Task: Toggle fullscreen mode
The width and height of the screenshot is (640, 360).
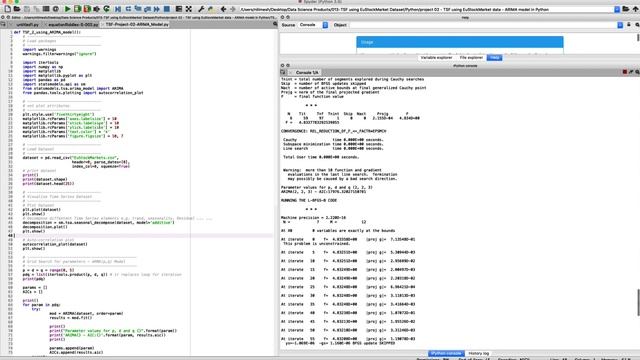Action: (189, 9)
